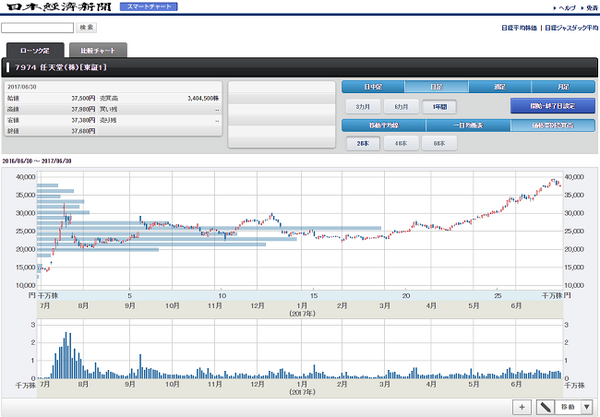Choose the 6カ月 period button
The height and width of the screenshot is (417, 600).
click(401, 107)
